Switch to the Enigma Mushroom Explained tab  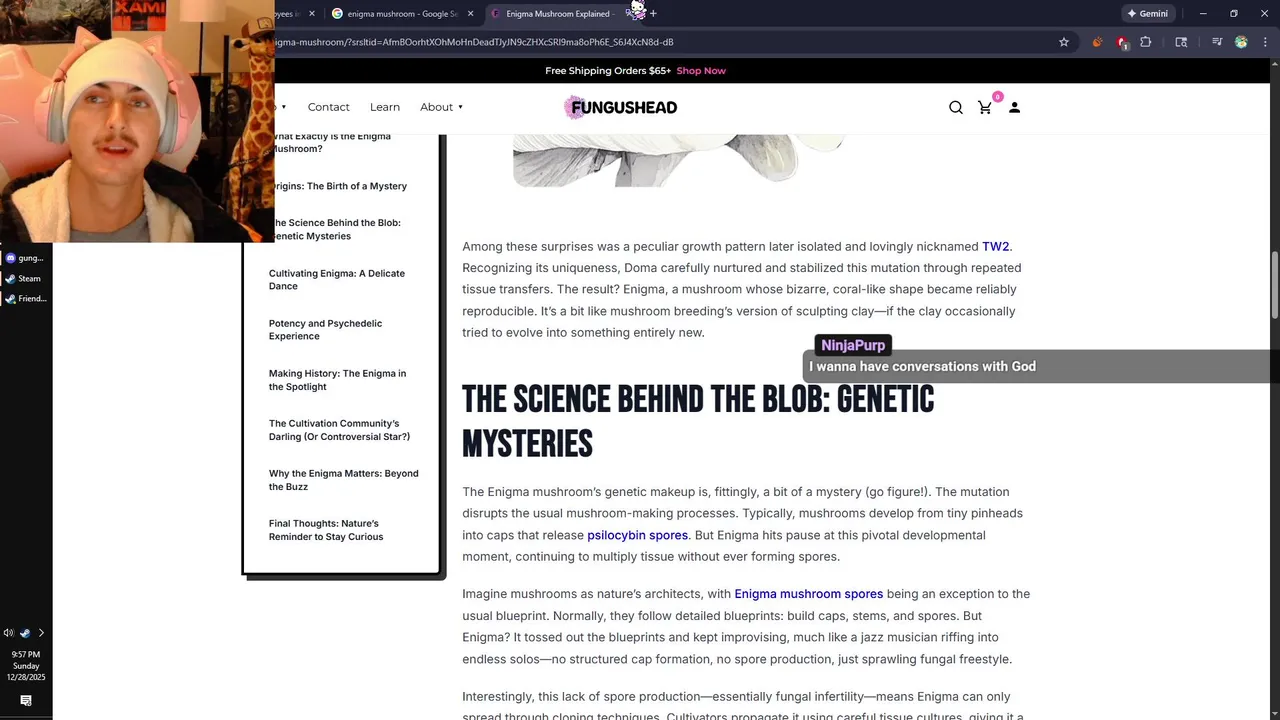pyautogui.click(x=560, y=14)
